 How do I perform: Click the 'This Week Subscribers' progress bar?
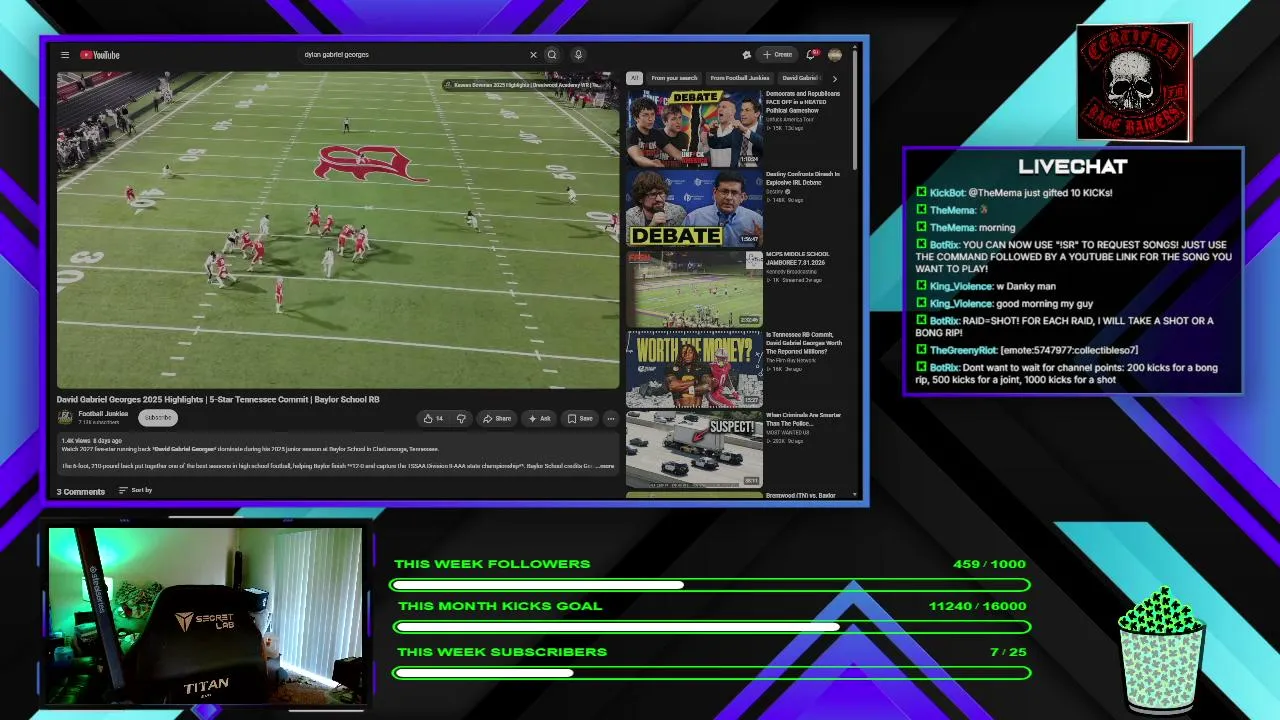[712, 673]
